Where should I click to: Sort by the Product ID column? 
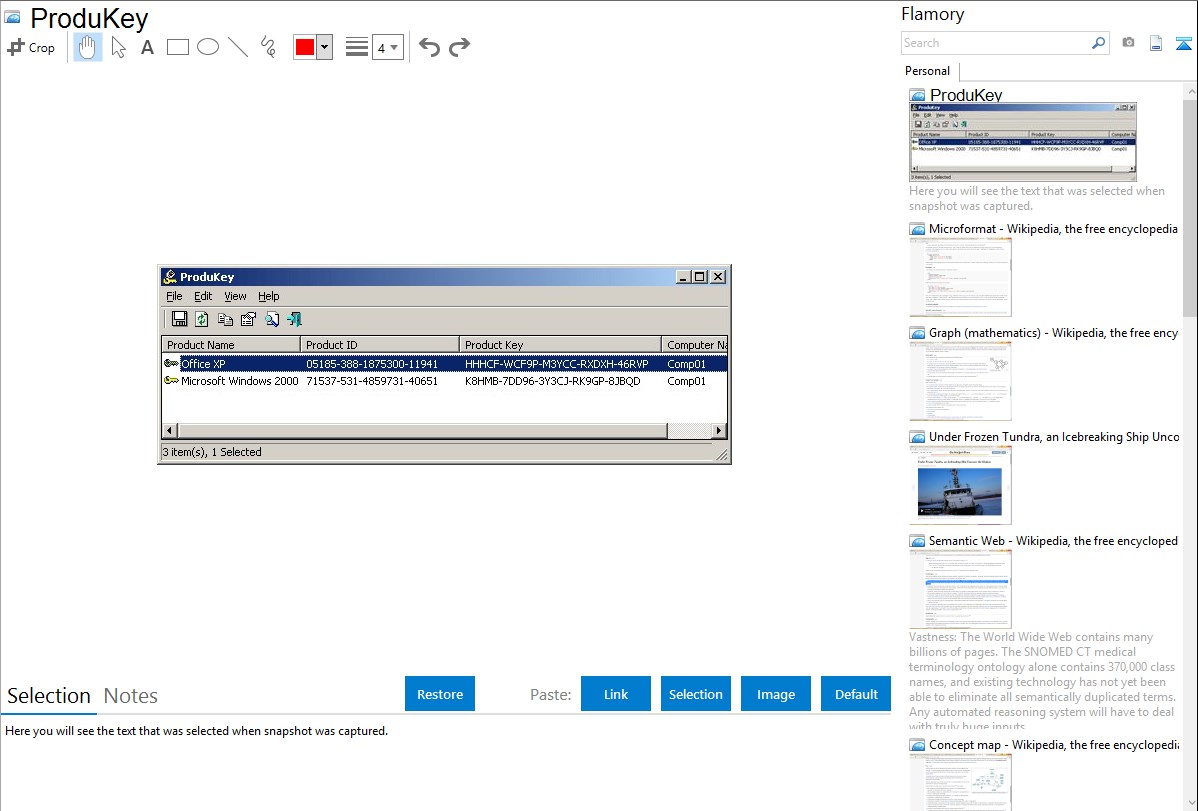click(x=380, y=345)
